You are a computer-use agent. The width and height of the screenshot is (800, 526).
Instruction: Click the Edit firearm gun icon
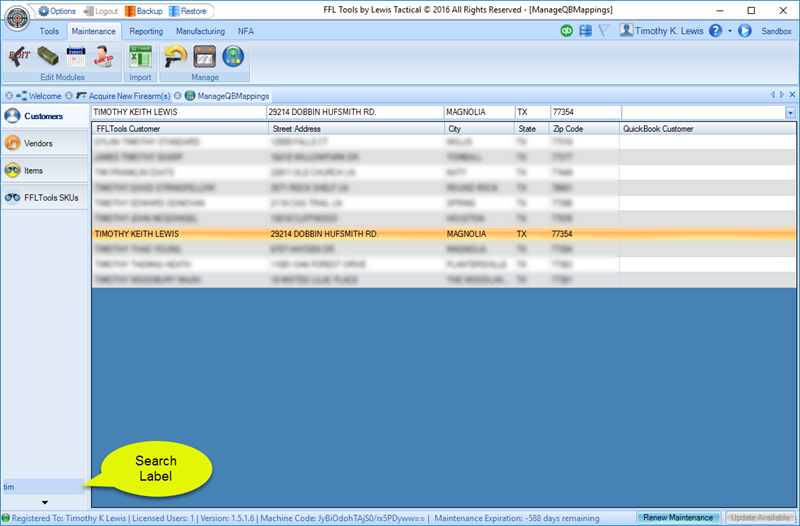tap(19, 56)
